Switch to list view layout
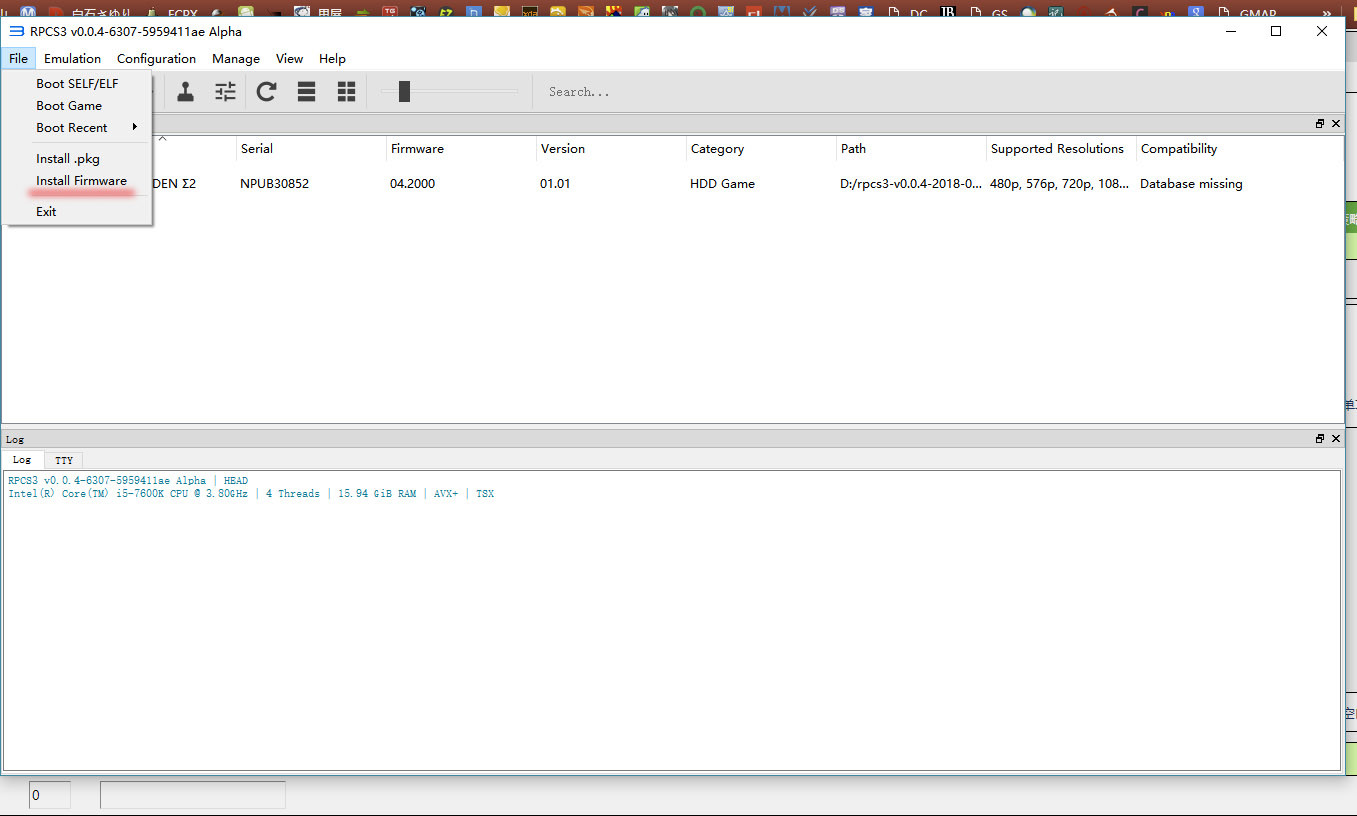Image resolution: width=1357 pixels, height=816 pixels. click(x=307, y=92)
